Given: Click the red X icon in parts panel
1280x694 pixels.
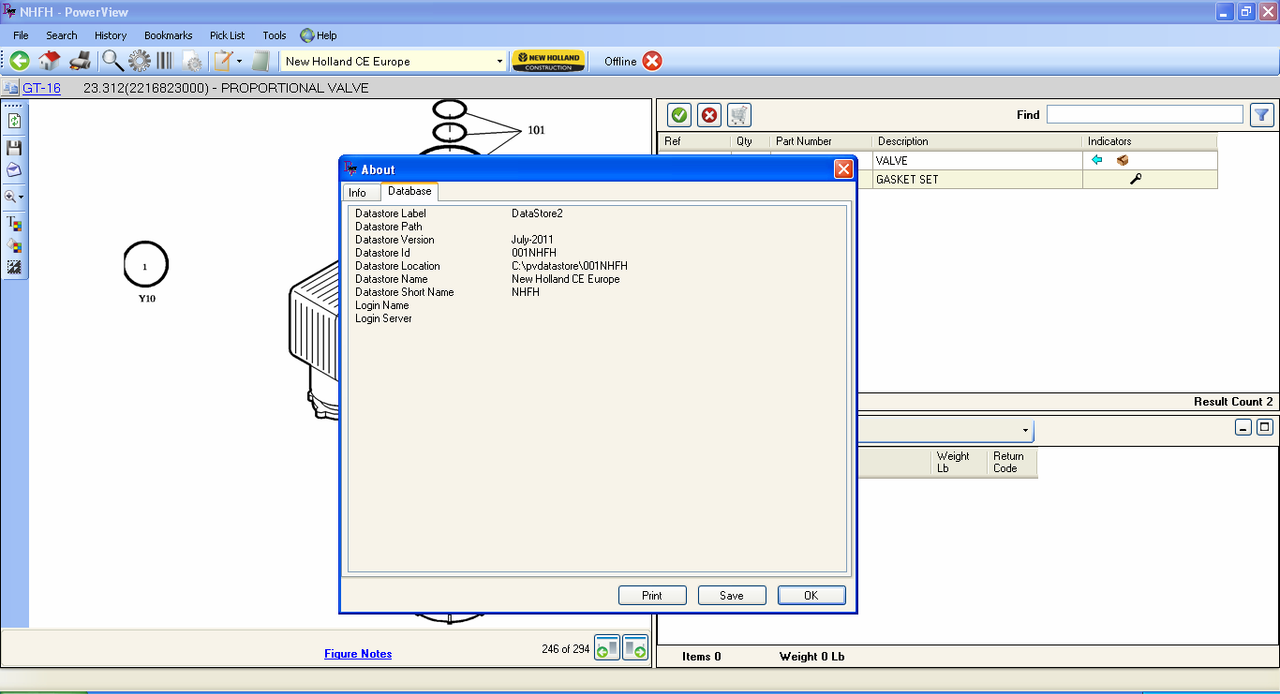Looking at the screenshot, I should point(709,115).
